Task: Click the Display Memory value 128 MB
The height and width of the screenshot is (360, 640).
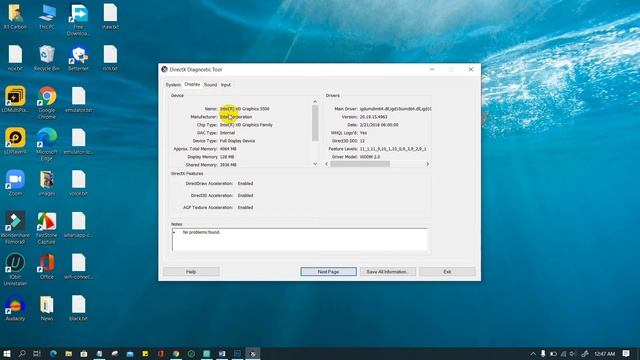Action: click(x=227, y=157)
